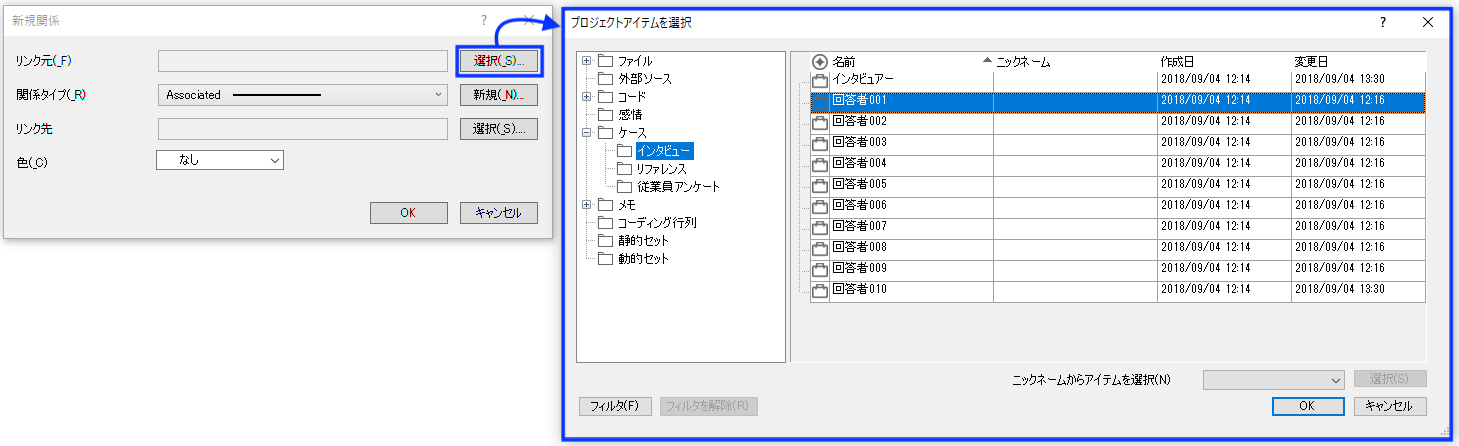Click the 従業員アンケート folder icon
Screen dimensions: 1459x446
(625, 187)
